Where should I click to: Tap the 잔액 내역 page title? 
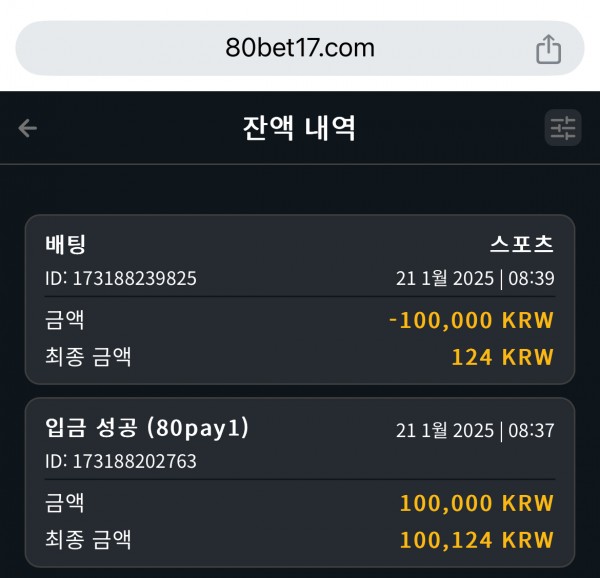[299, 128]
